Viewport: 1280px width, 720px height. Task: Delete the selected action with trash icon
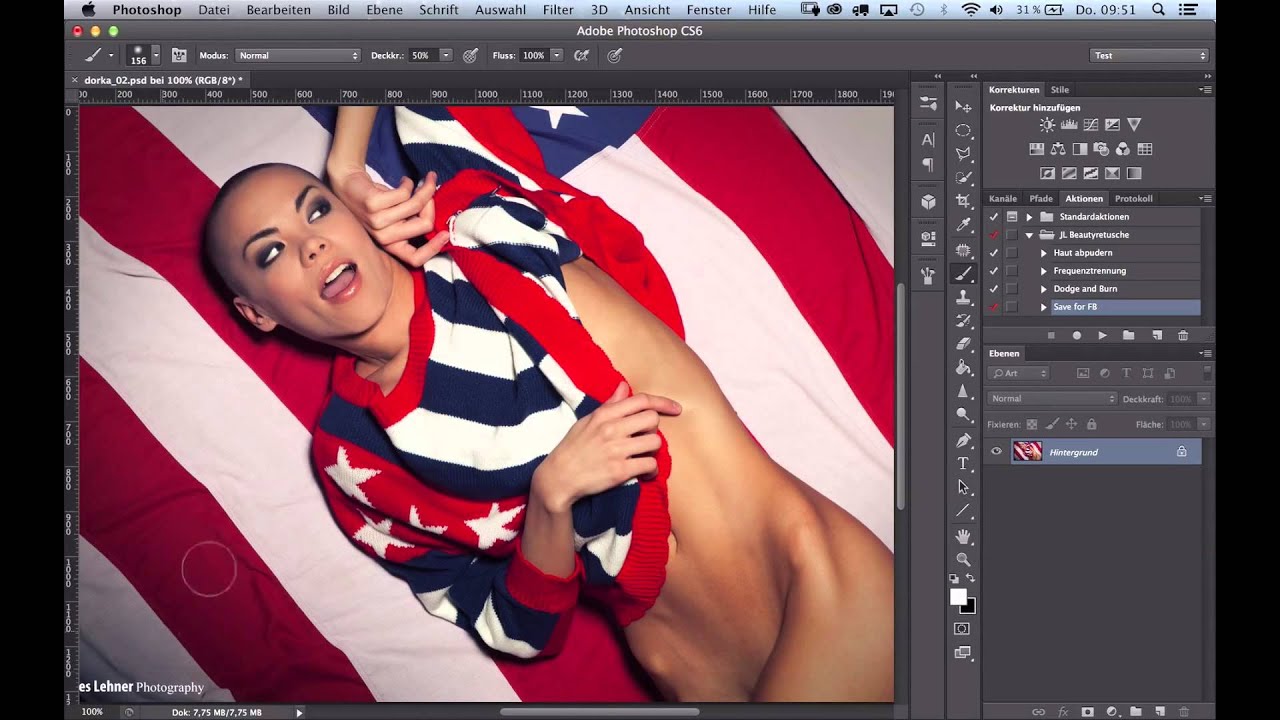1183,336
